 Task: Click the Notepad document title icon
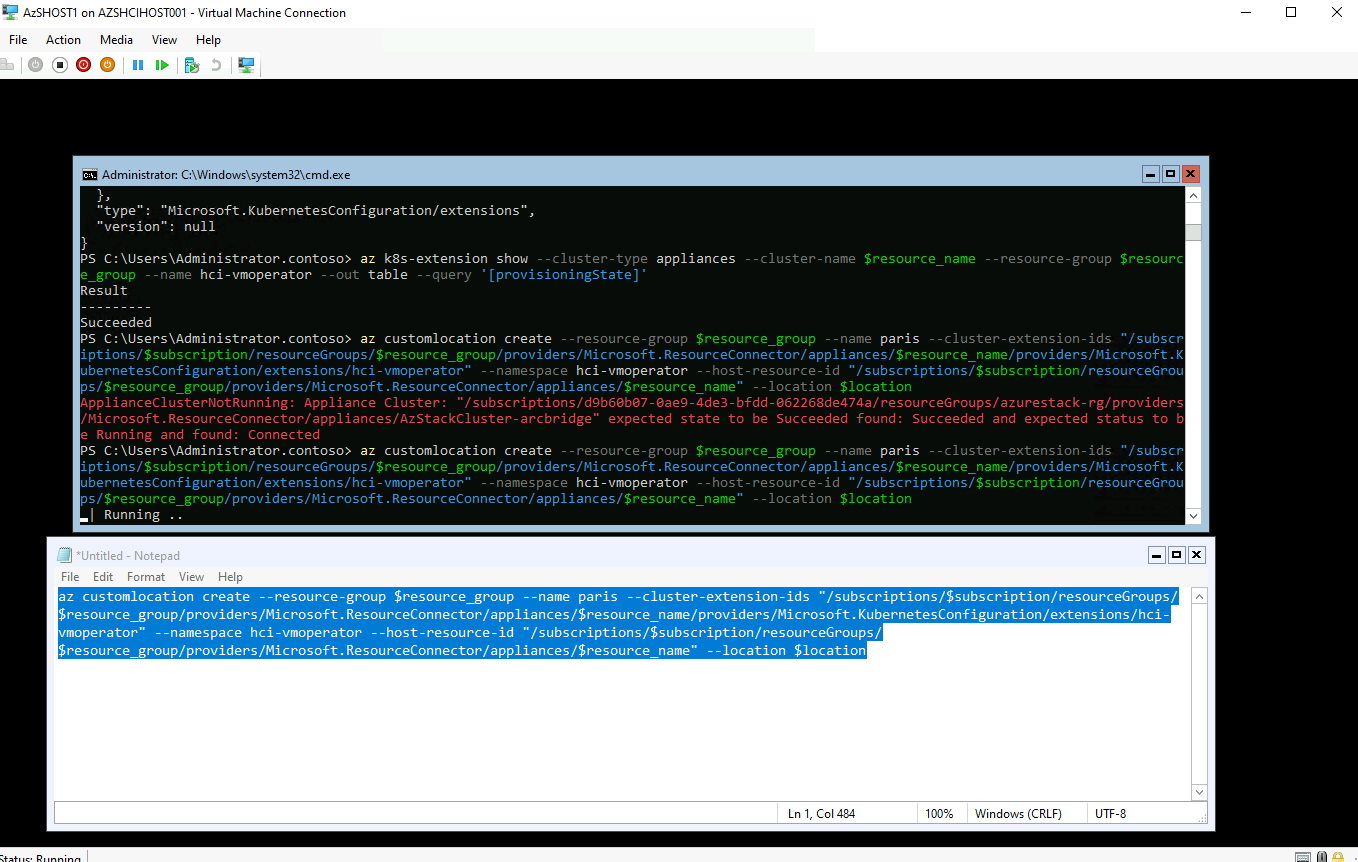[65, 555]
